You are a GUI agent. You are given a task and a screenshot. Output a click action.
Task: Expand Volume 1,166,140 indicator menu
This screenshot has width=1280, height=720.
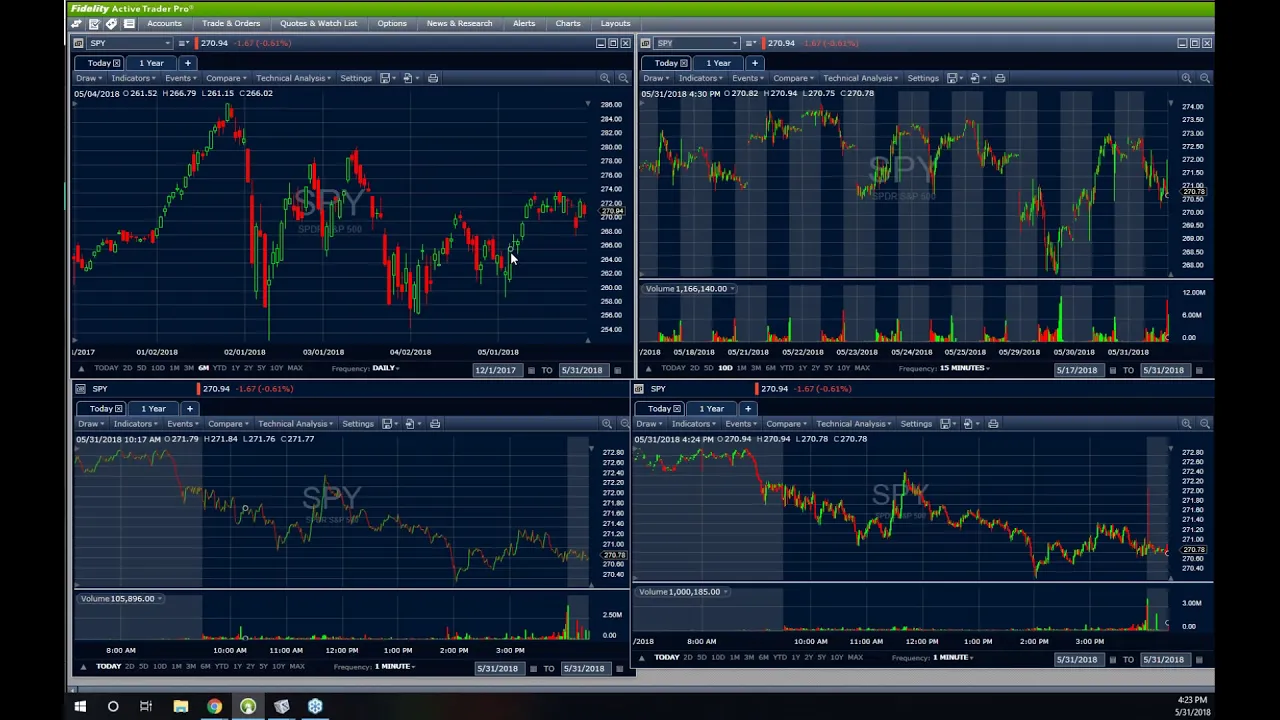pyautogui.click(x=732, y=289)
